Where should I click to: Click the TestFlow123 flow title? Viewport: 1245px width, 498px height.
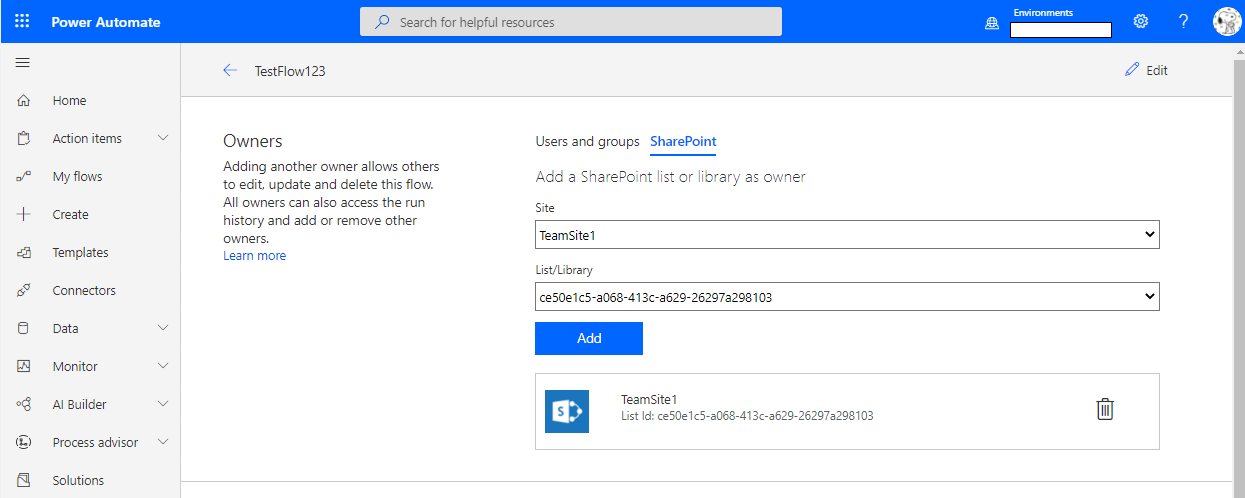290,71
